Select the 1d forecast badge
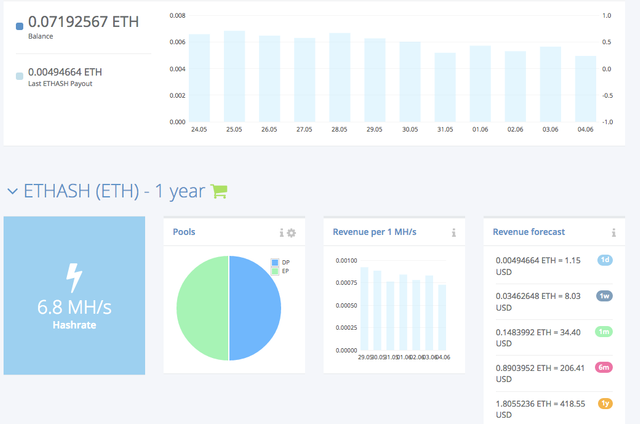640x424 pixels. pos(605,260)
